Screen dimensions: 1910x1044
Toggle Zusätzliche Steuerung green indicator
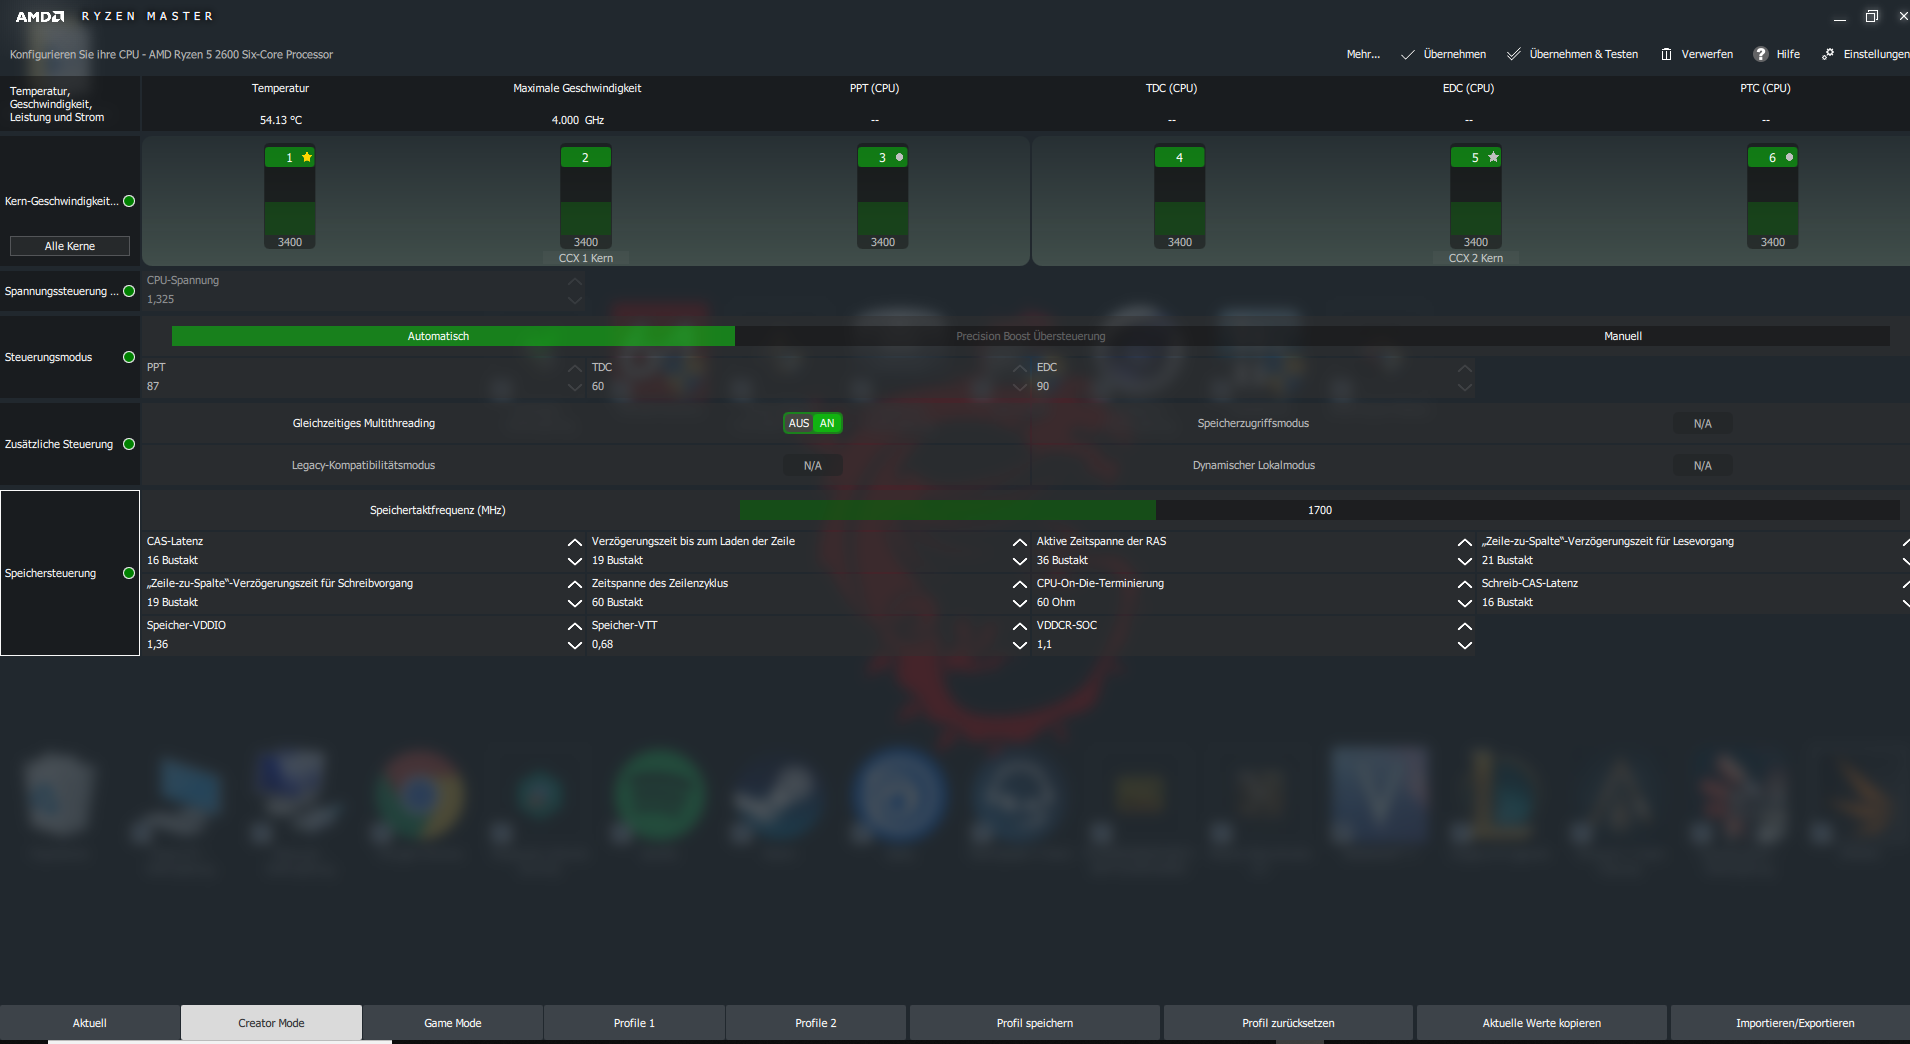[x=129, y=444]
